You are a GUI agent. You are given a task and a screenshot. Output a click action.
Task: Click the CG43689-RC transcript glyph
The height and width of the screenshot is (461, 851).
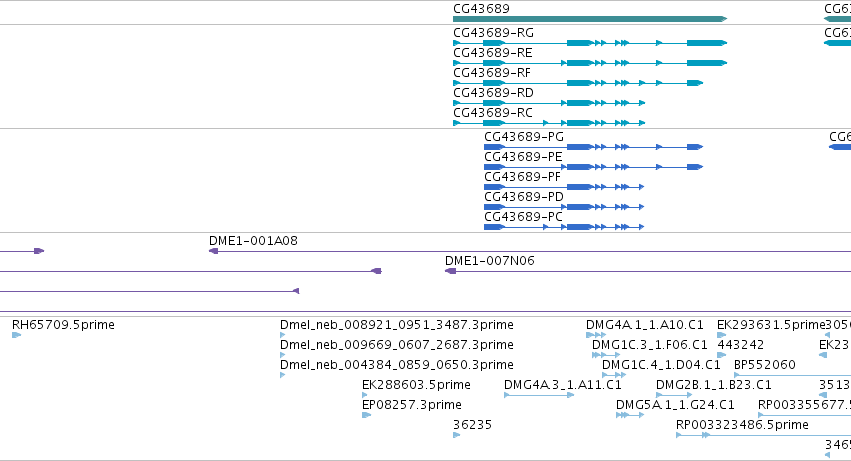click(x=549, y=123)
